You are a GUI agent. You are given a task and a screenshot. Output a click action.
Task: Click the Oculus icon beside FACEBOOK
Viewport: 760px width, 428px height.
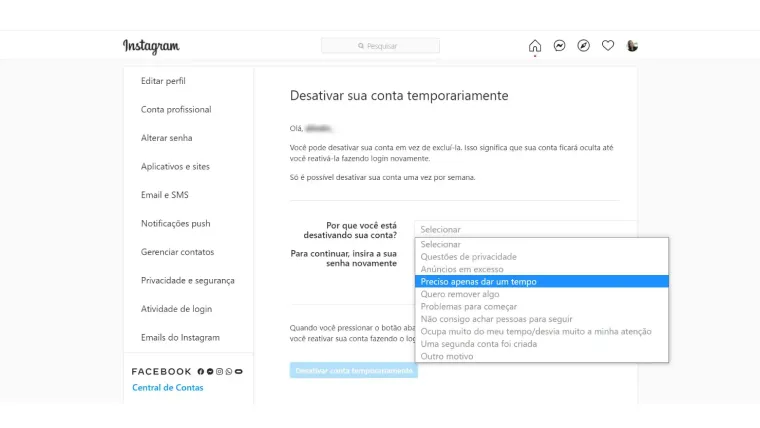point(238,371)
